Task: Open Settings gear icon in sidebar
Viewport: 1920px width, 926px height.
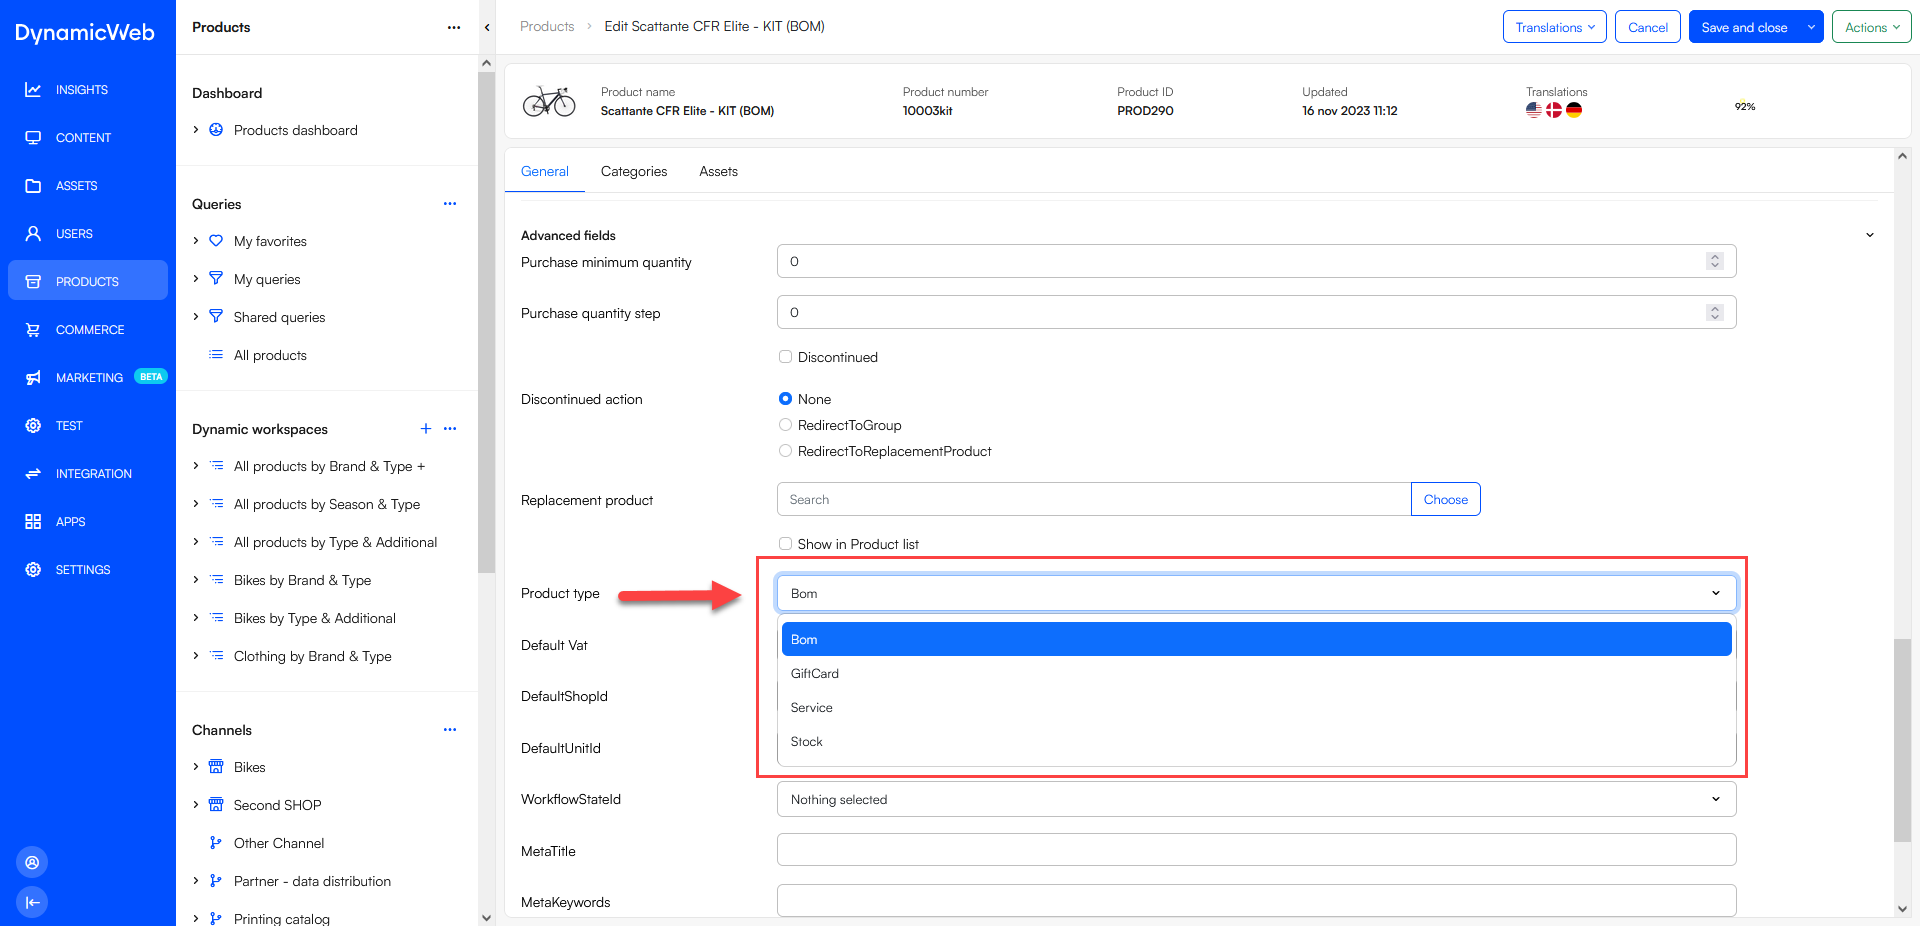Action: coord(33,570)
